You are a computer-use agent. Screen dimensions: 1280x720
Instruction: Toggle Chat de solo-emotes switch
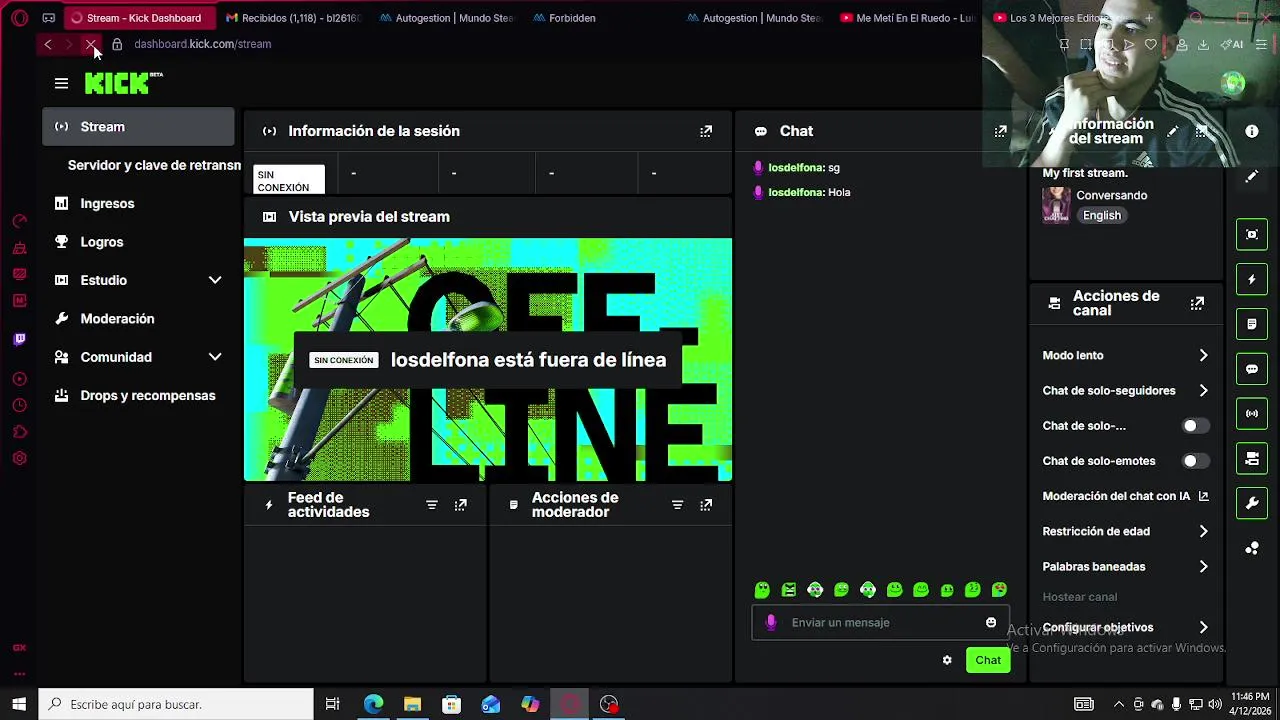[1195, 461]
